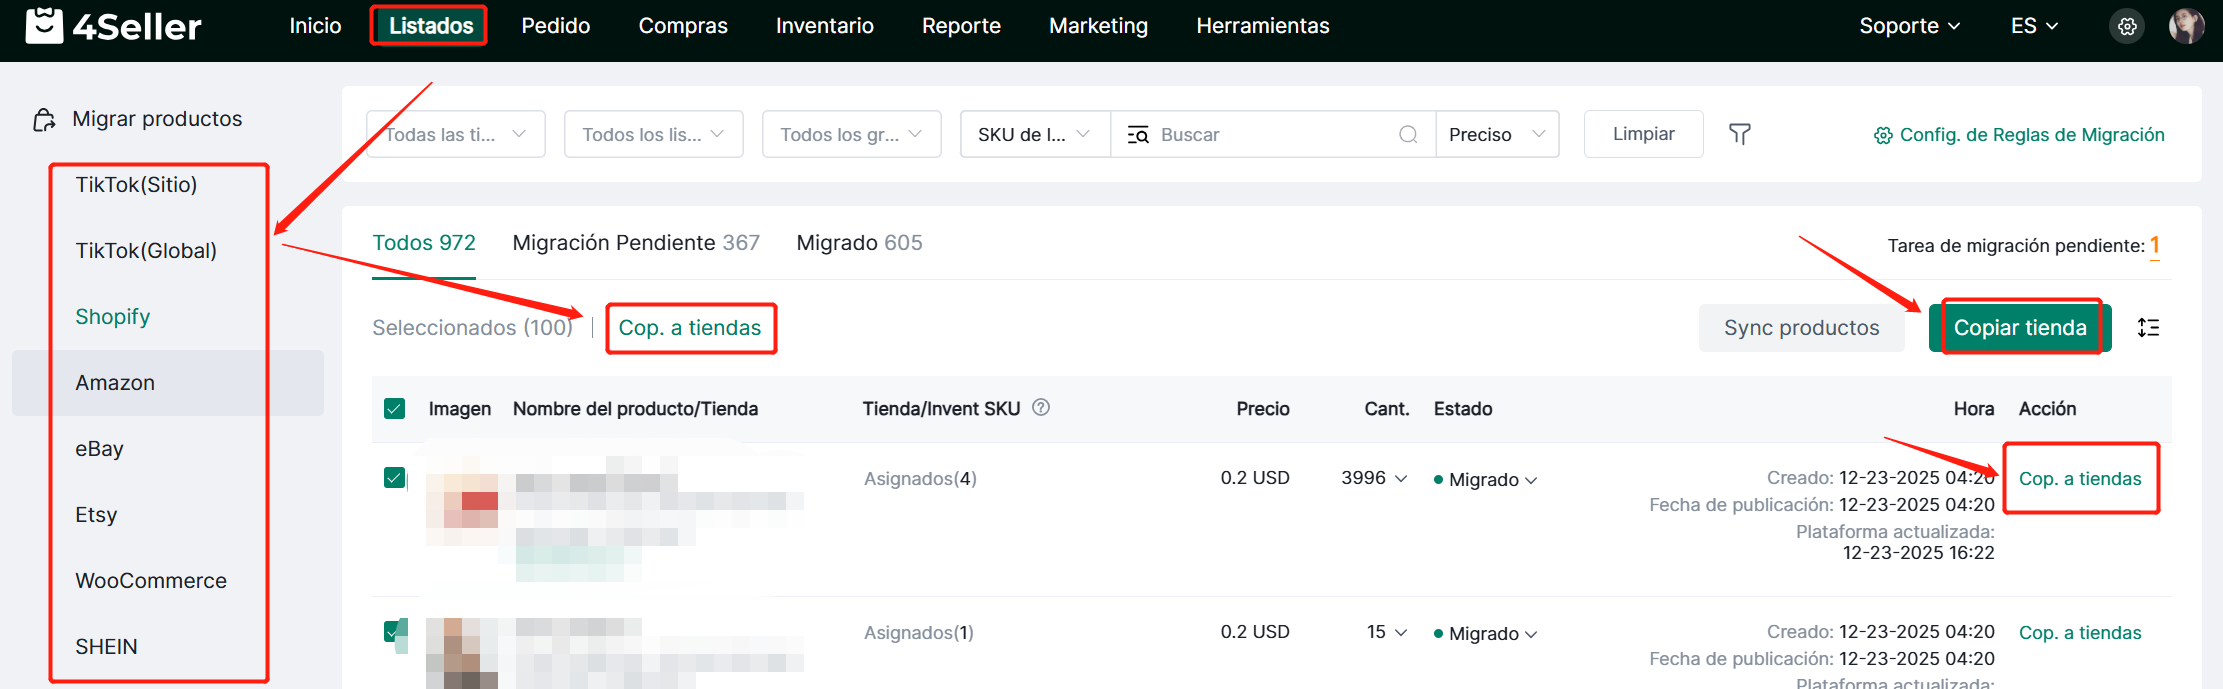Uncheck the first product row checkbox
This screenshot has width=2223, height=689.
395,478
